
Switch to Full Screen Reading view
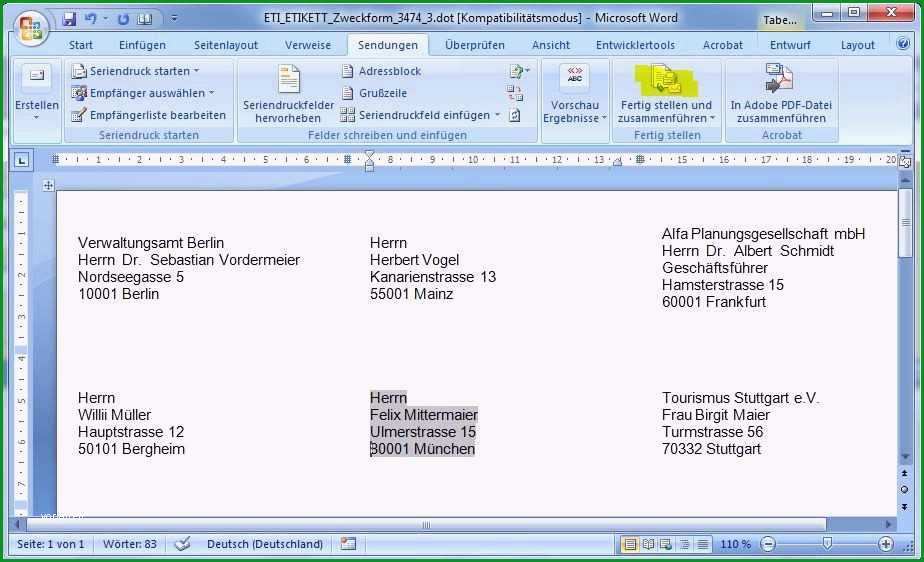pyautogui.click(x=648, y=544)
